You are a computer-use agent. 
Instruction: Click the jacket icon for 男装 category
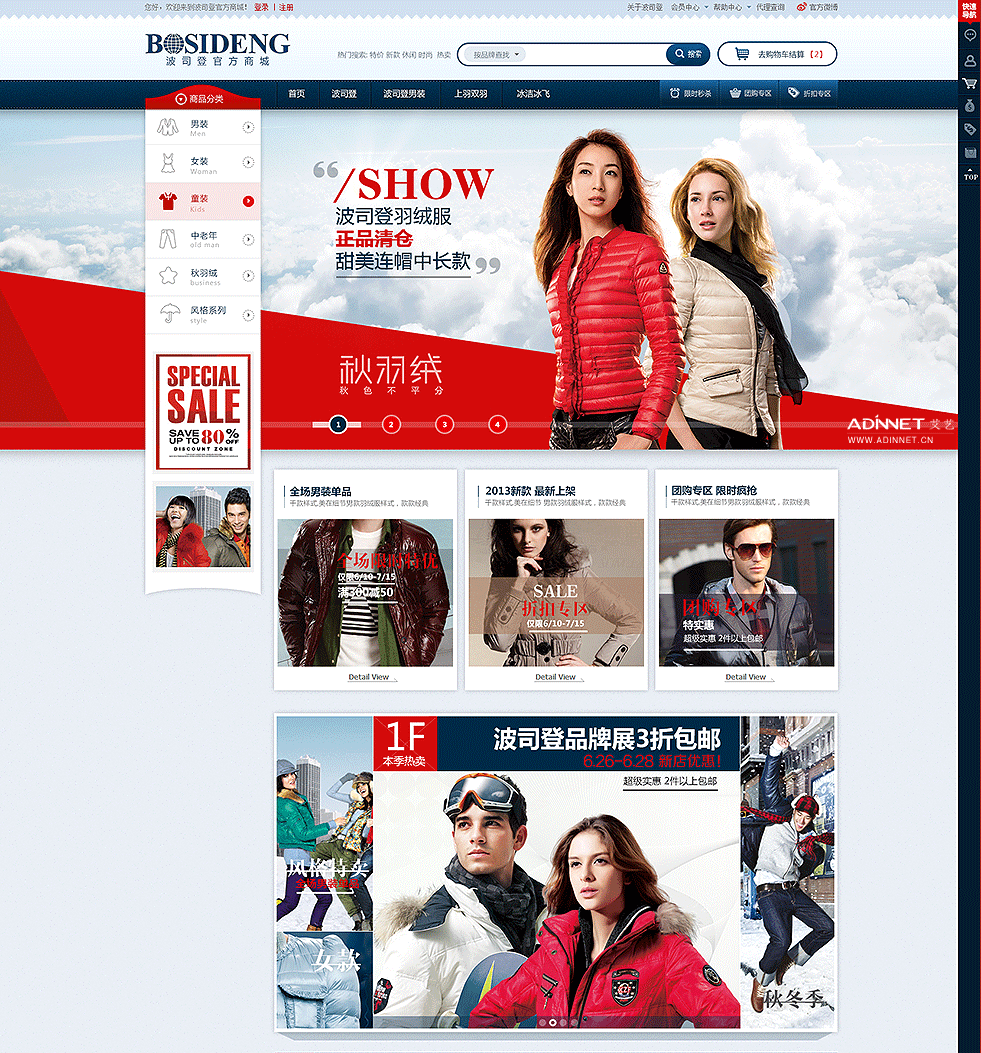[x=168, y=126]
